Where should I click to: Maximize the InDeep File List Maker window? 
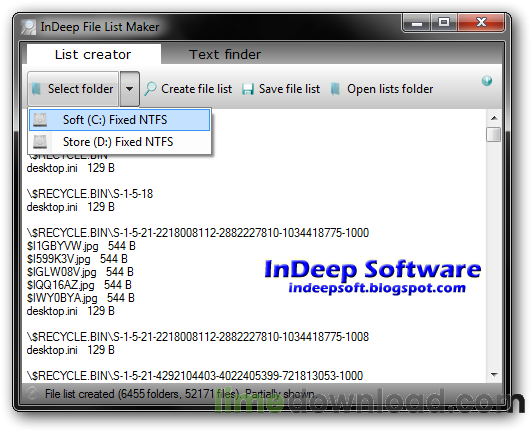coord(444,23)
